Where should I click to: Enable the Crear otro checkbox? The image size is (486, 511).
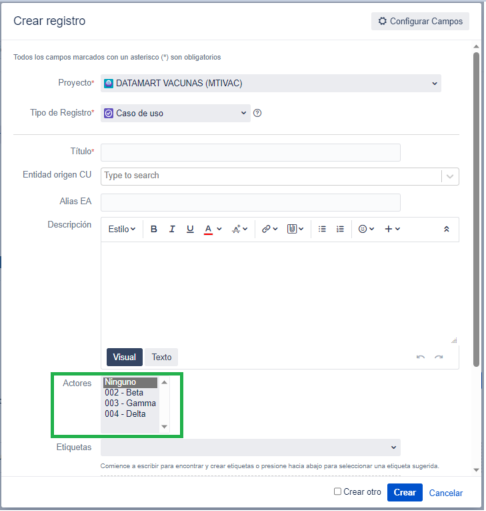(338, 491)
